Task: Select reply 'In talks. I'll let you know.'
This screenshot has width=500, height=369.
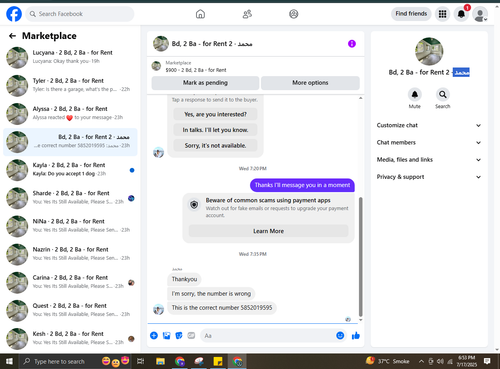Action: pos(215,130)
